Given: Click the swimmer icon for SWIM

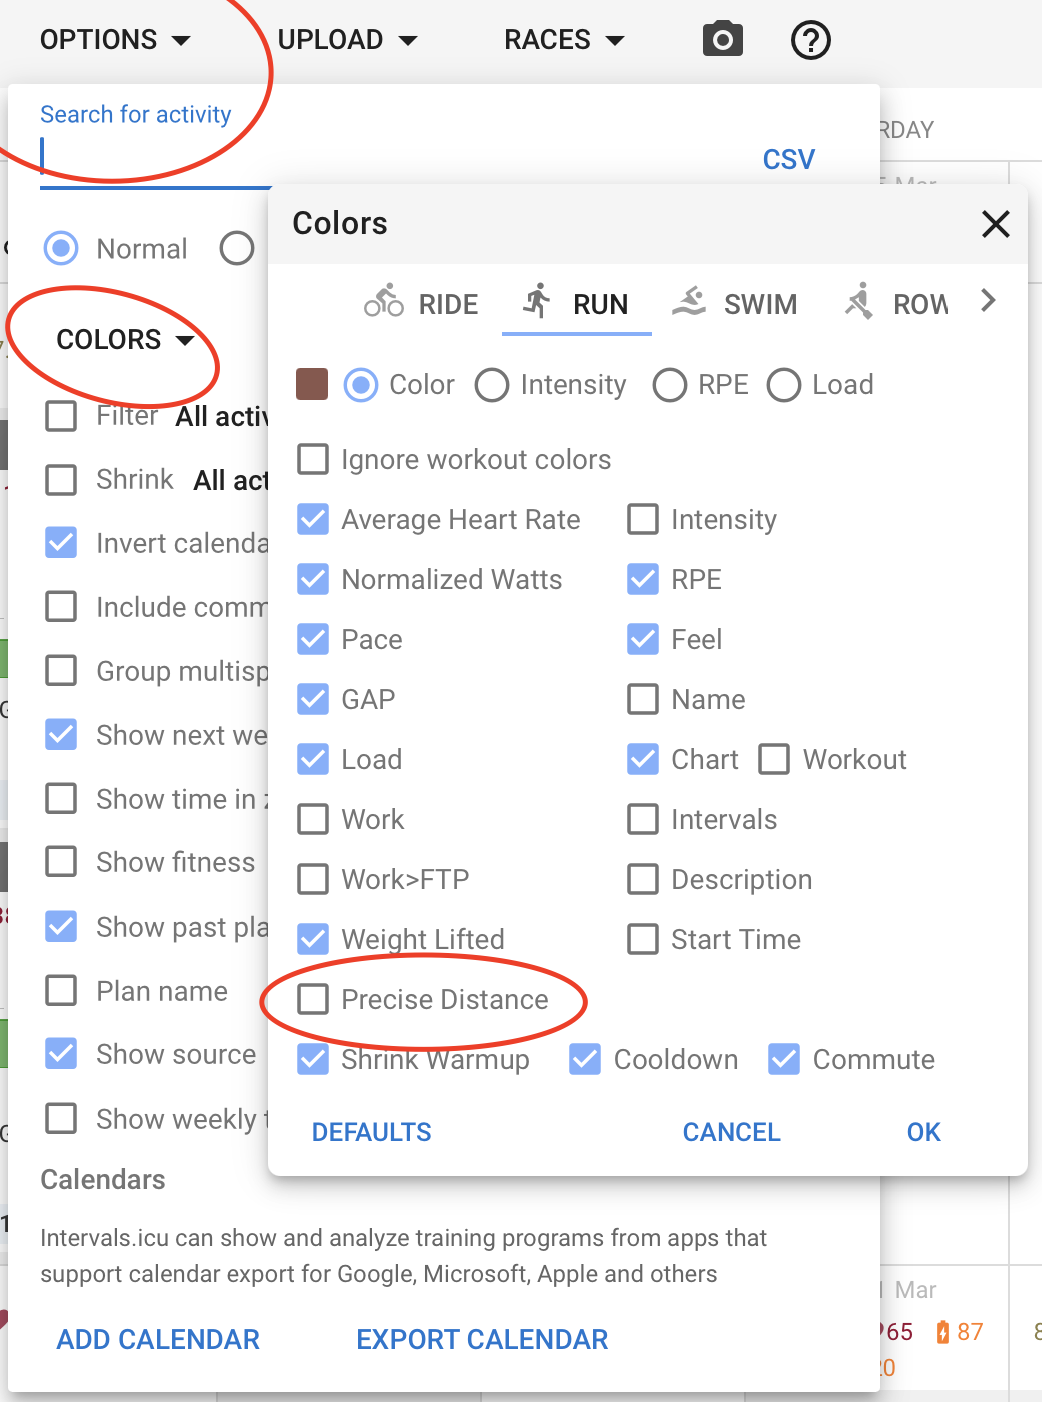Looking at the screenshot, I should [689, 301].
